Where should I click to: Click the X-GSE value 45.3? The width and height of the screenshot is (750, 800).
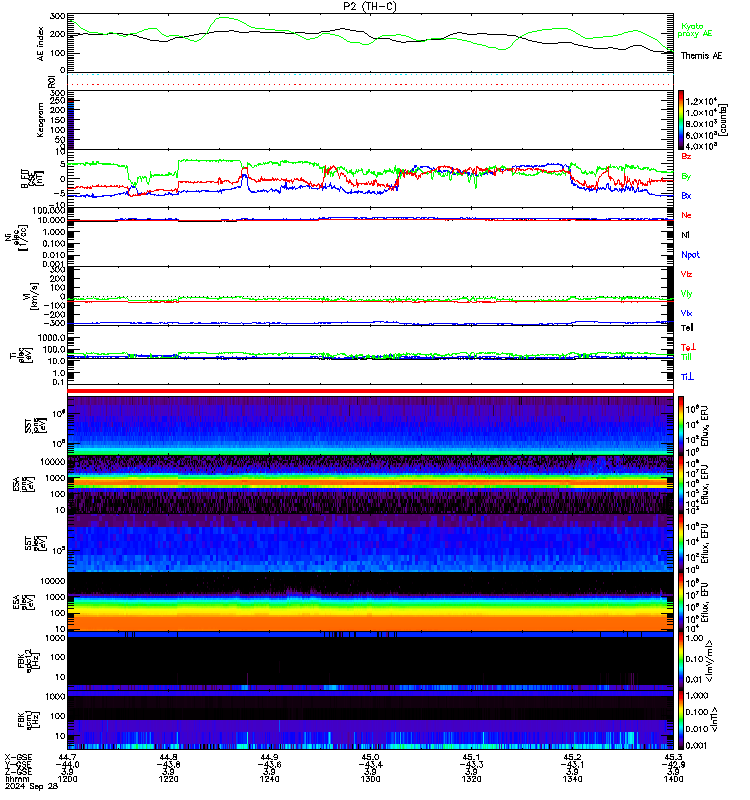(673, 757)
